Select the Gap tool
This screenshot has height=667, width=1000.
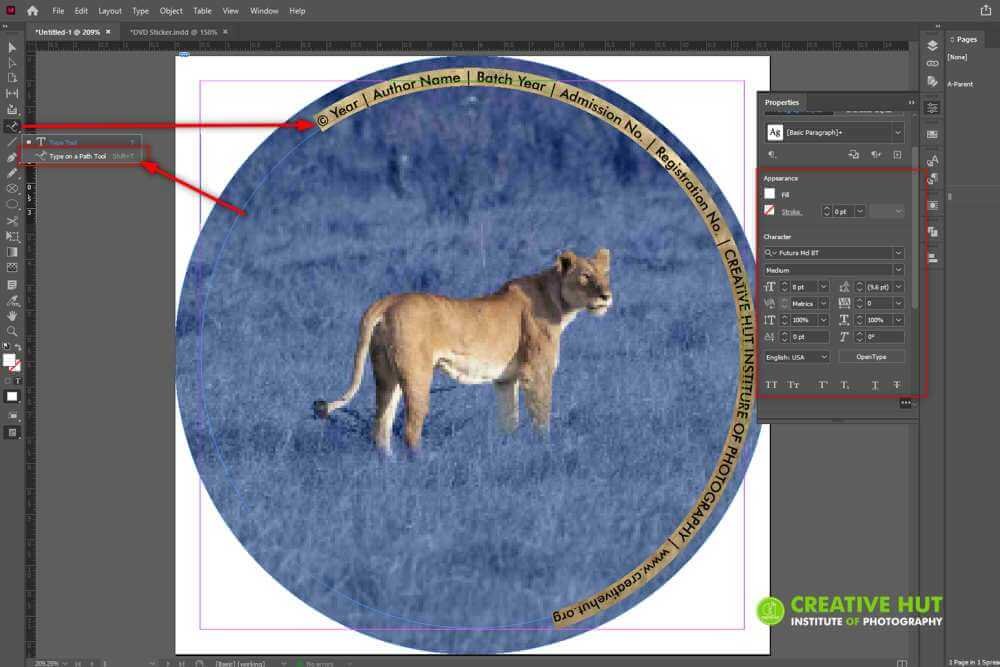tap(11, 94)
